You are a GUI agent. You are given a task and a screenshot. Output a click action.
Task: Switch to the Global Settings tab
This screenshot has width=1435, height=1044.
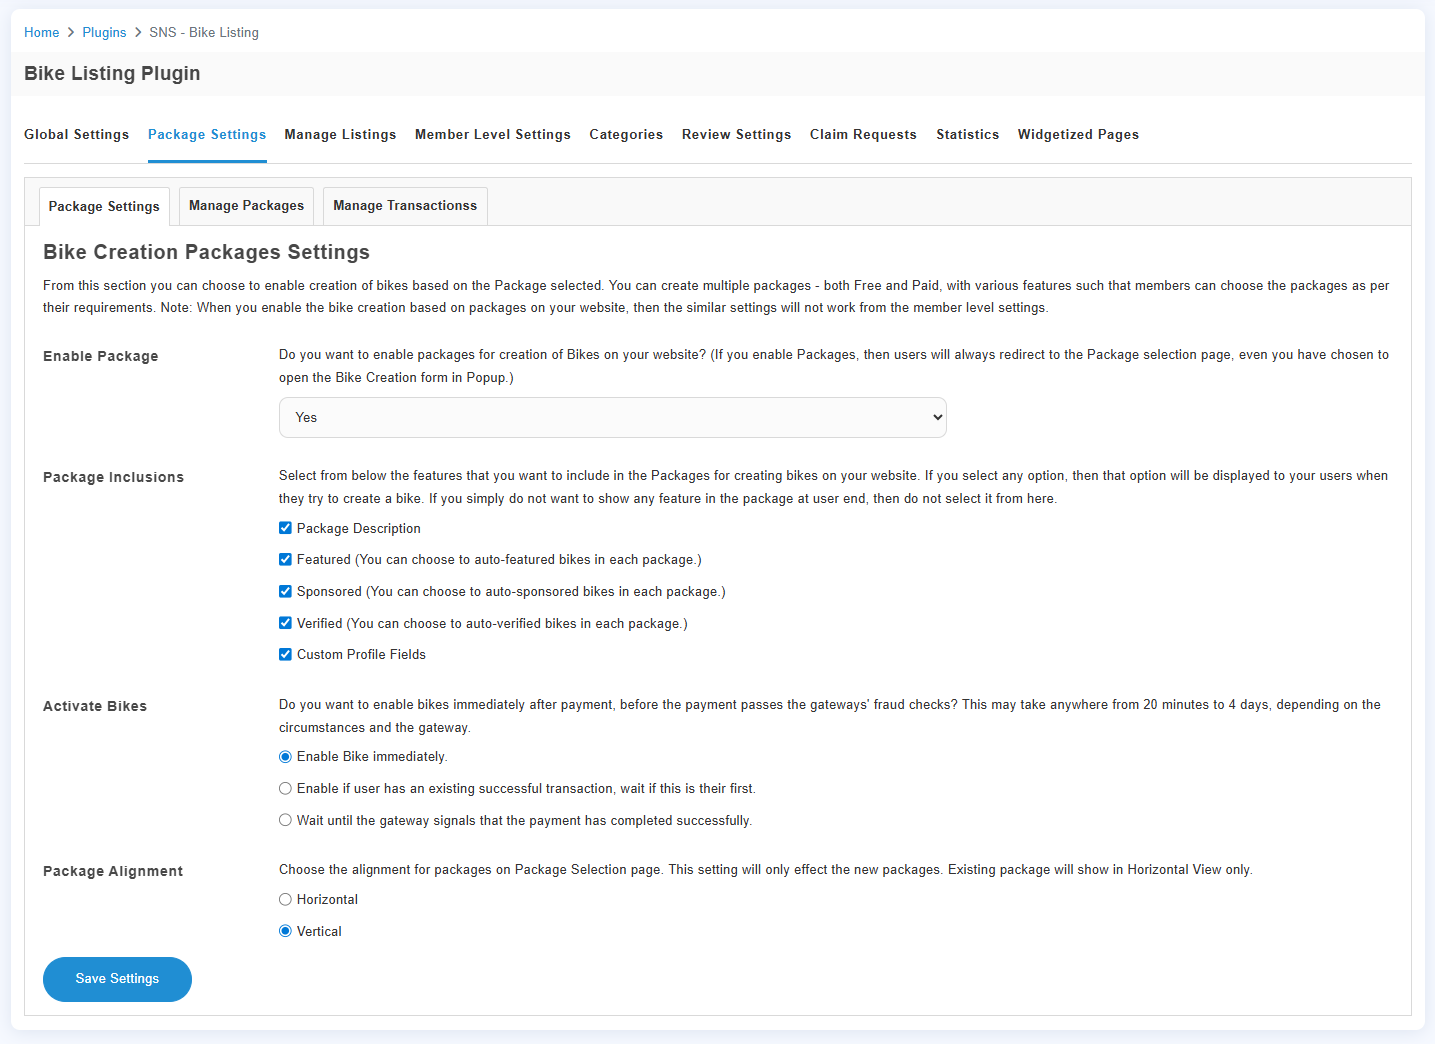pyautogui.click(x=76, y=135)
